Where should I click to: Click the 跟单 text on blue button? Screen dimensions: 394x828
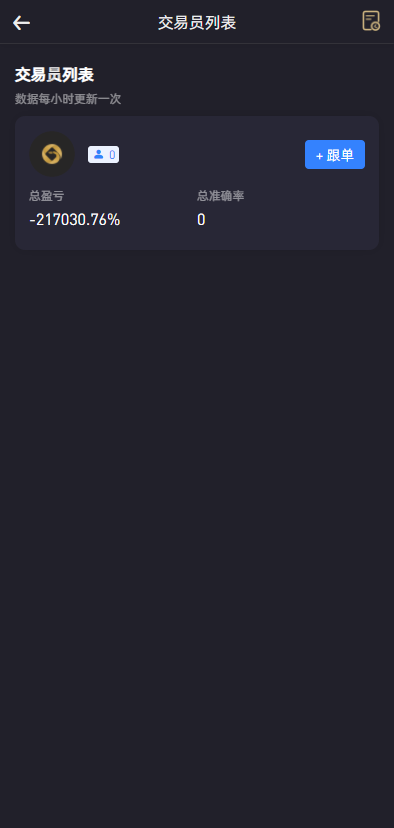[340, 155]
